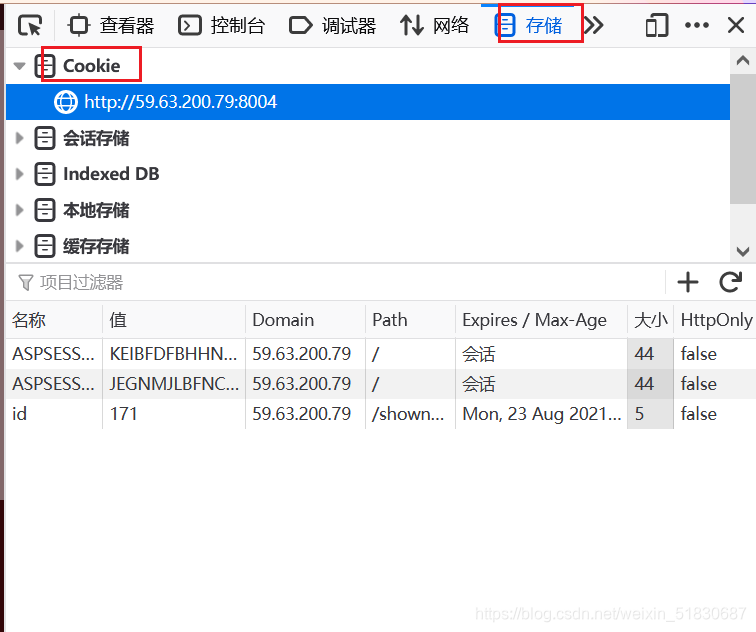Click the id cookie value 171
Screen dimensions: 756x632
(x=174, y=414)
